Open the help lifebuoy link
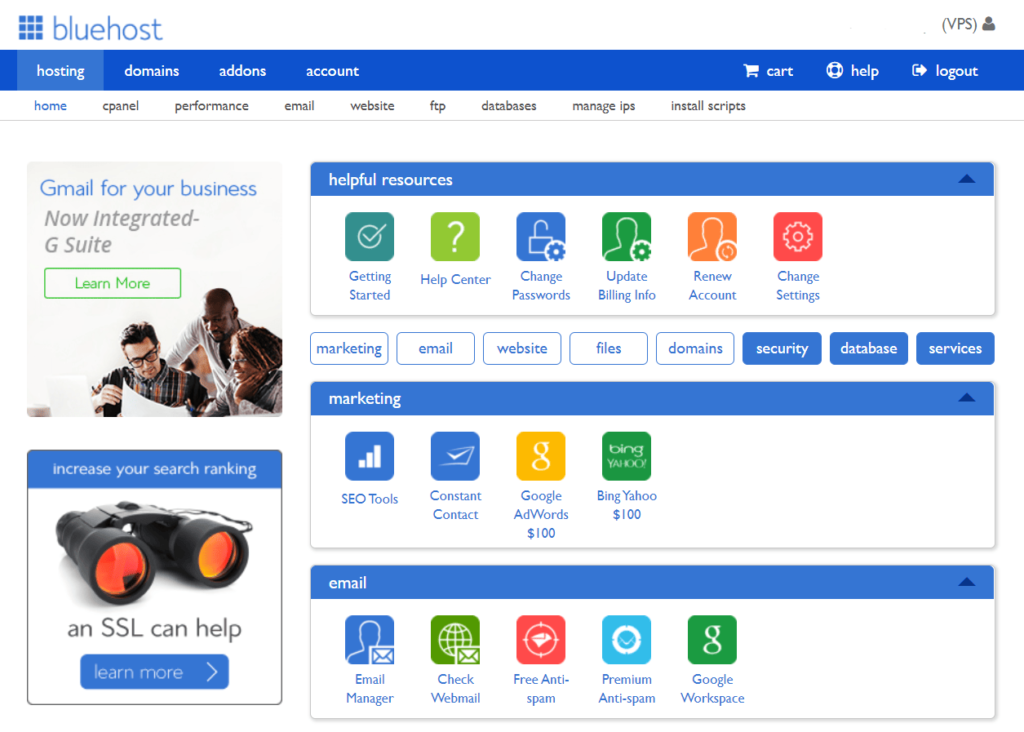Screen dimensions: 1024x732 [x=852, y=71]
